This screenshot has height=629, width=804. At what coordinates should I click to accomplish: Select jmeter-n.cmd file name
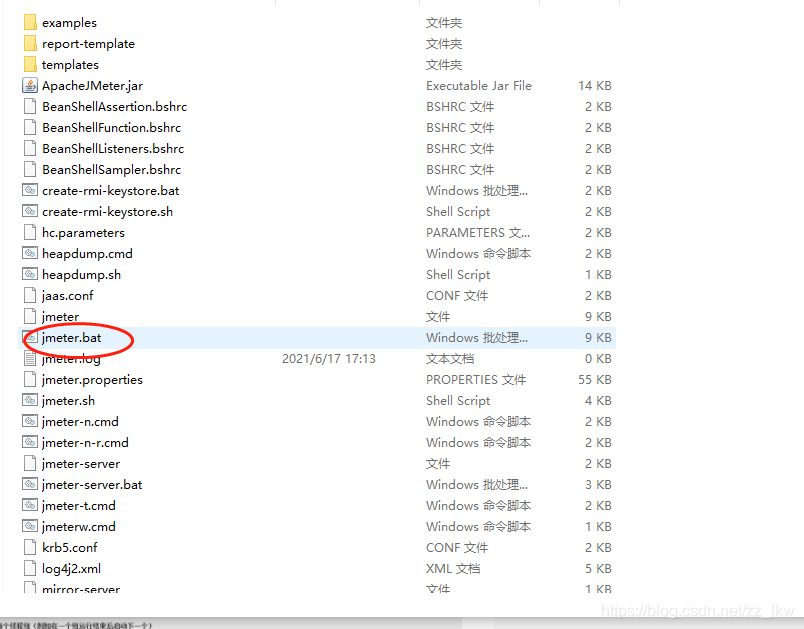pos(80,422)
